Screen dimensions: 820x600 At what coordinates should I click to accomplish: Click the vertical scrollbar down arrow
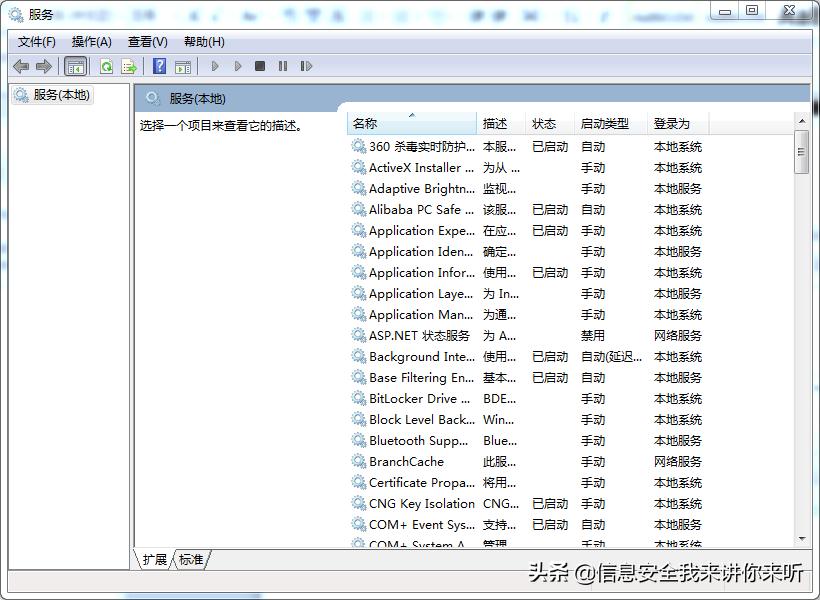(x=802, y=538)
